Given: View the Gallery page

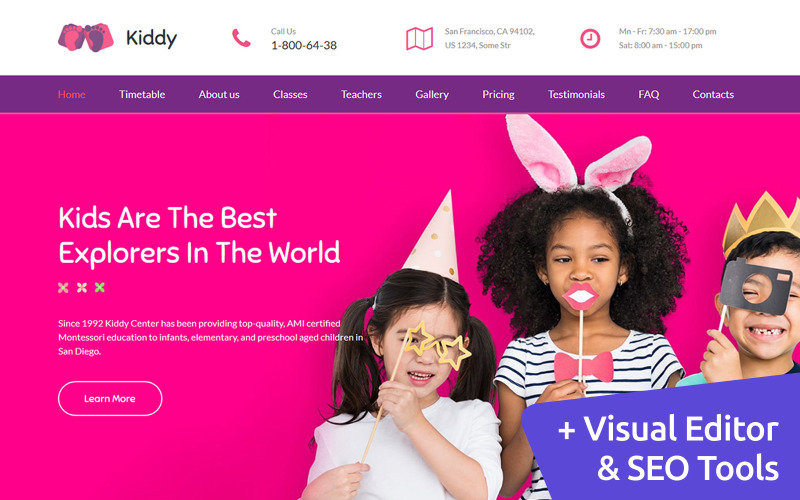Looking at the screenshot, I should click(x=432, y=94).
